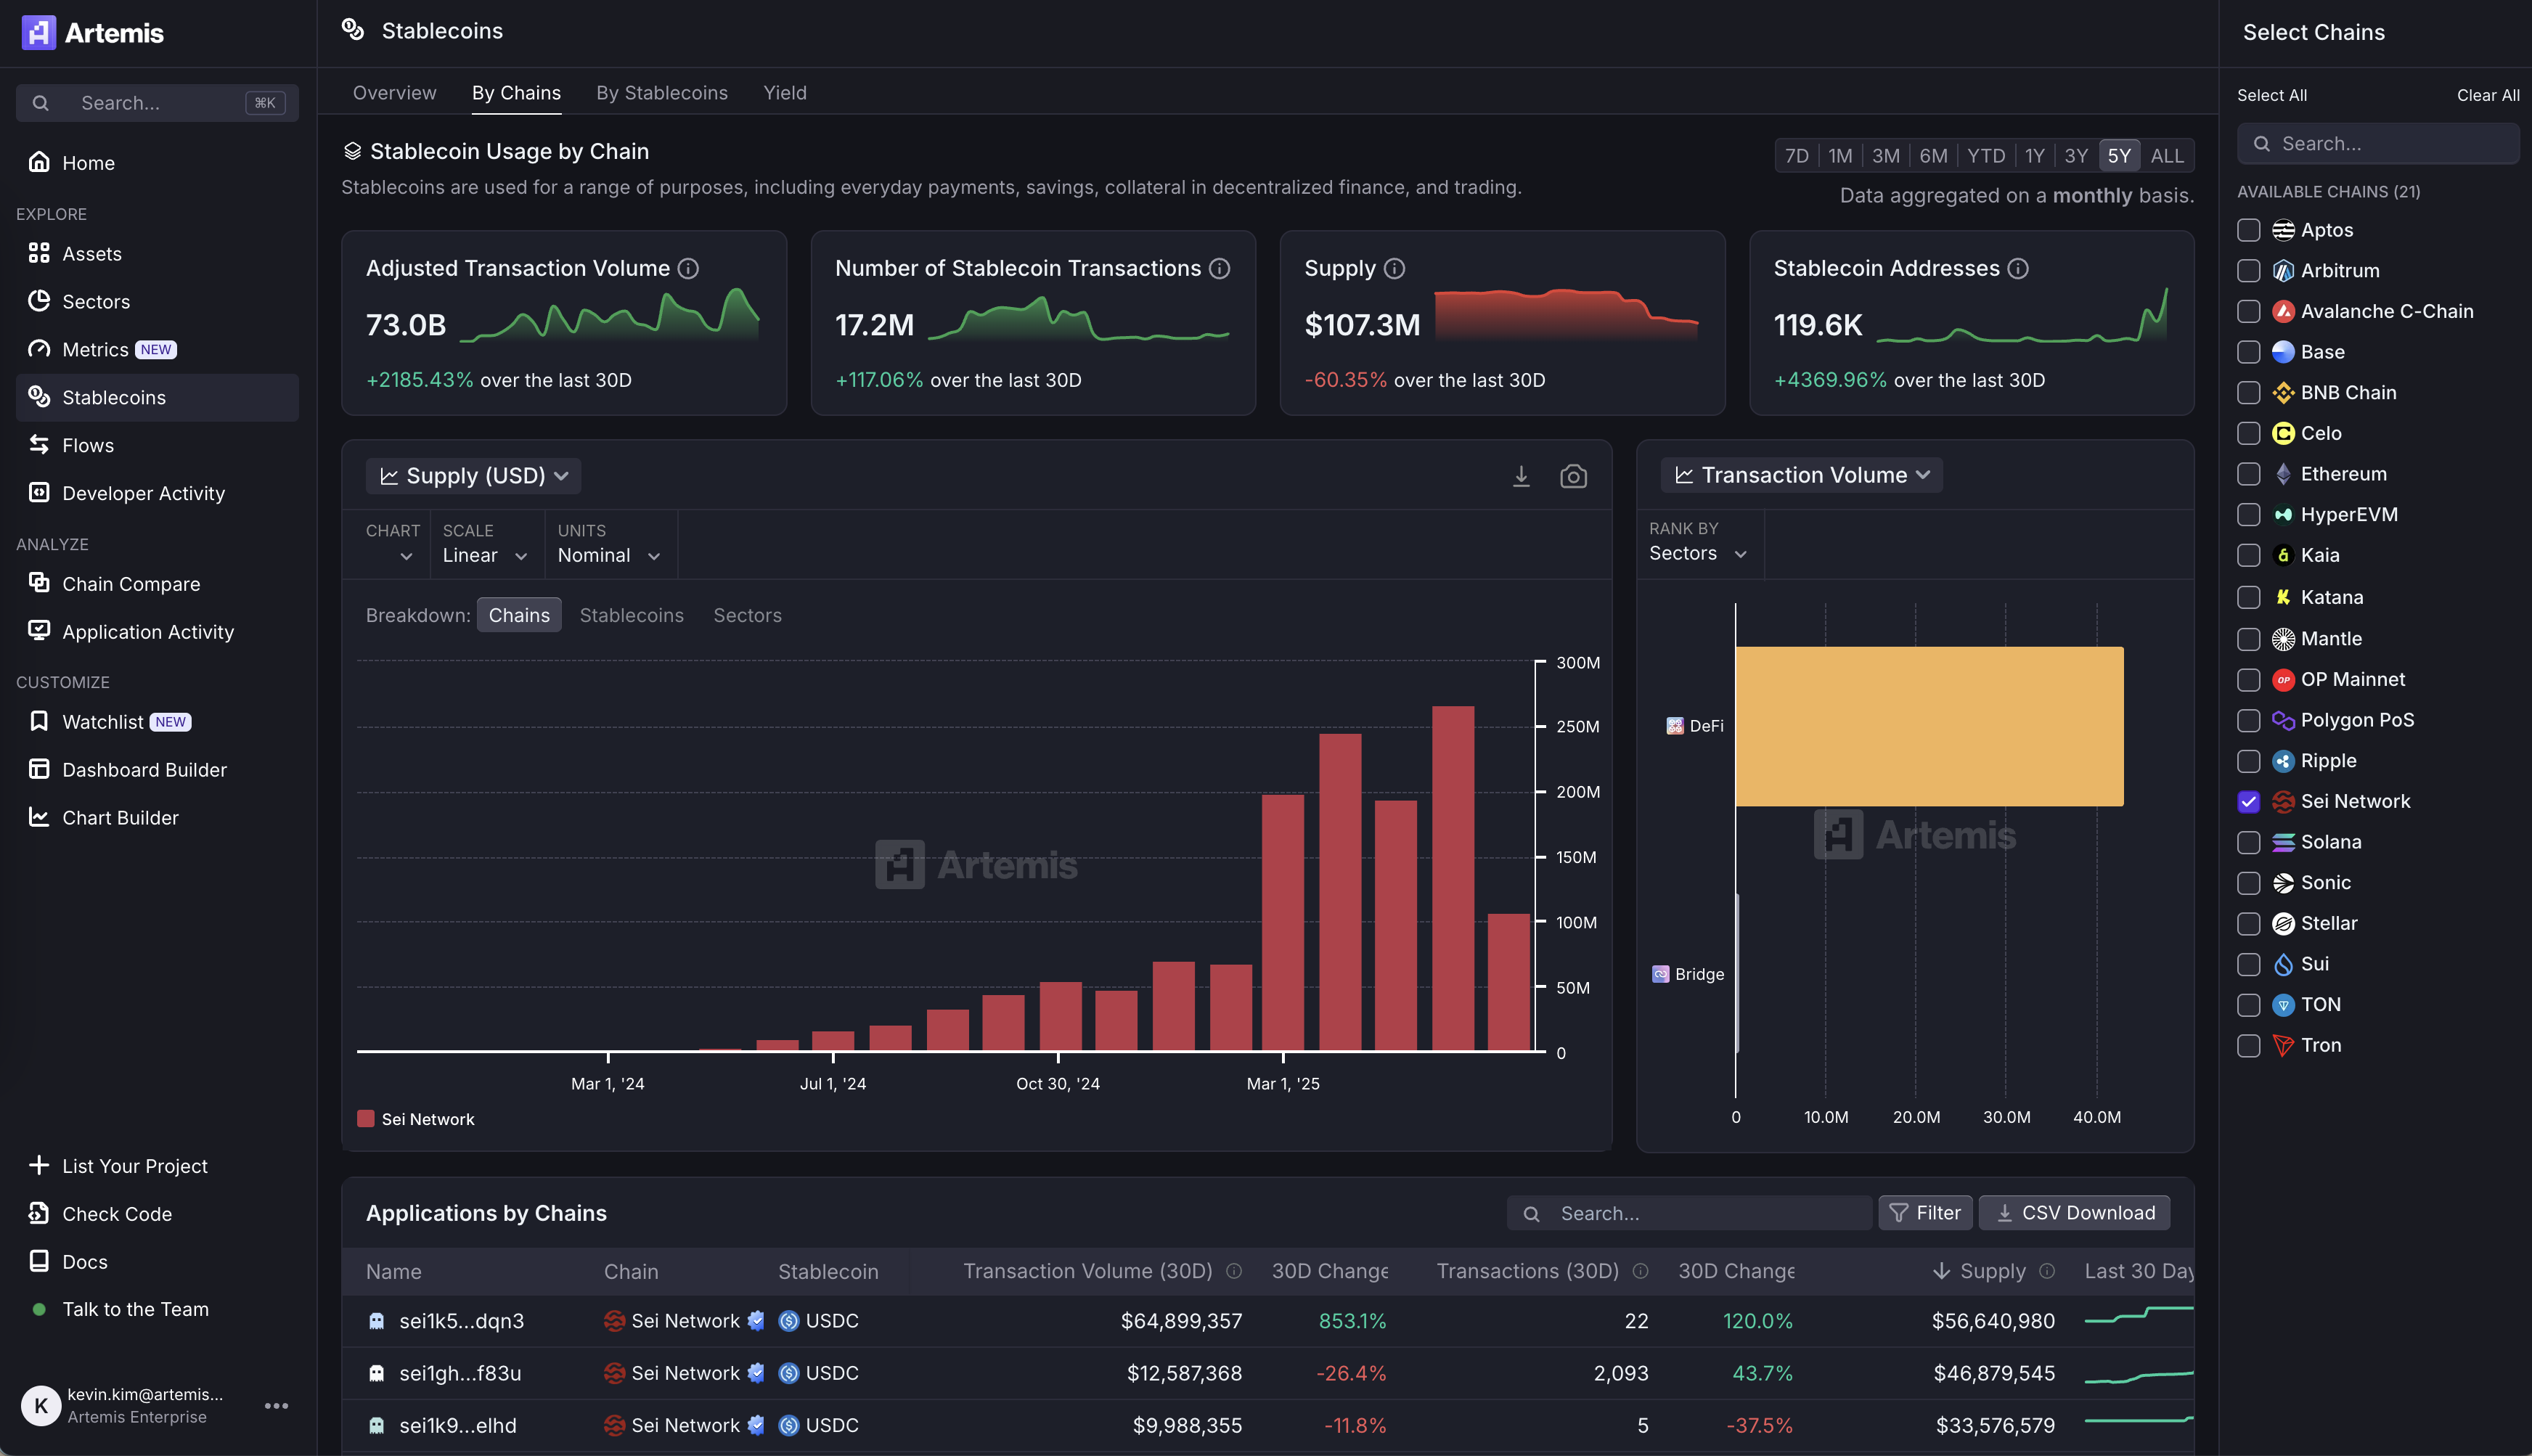
Task: Check the Arbitrum chain checkbox
Action: coord(2249,271)
